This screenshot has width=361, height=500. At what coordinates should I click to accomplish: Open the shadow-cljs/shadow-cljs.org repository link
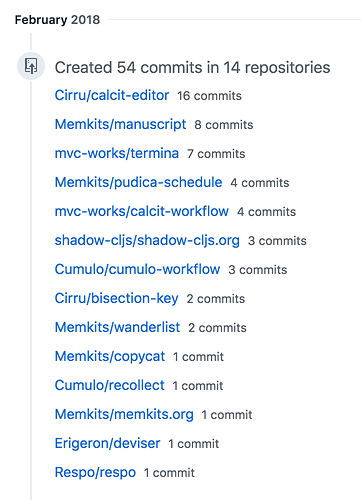tap(147, 240)
